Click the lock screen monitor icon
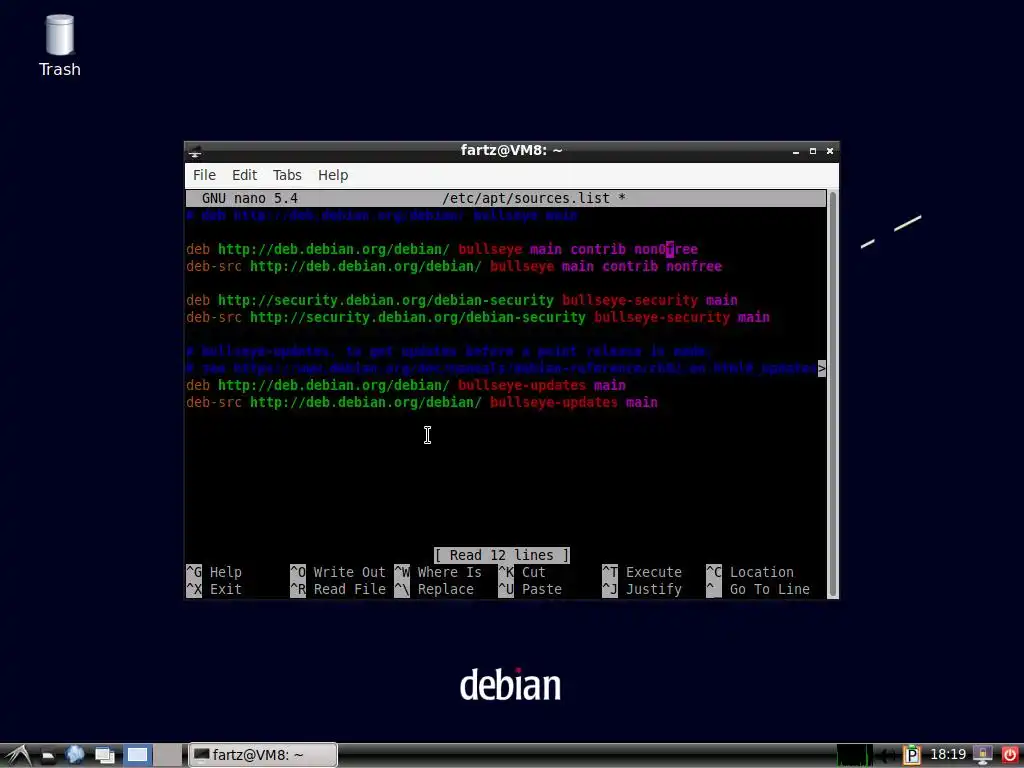This screenshot has height=768, width=1024. (982, 756)
